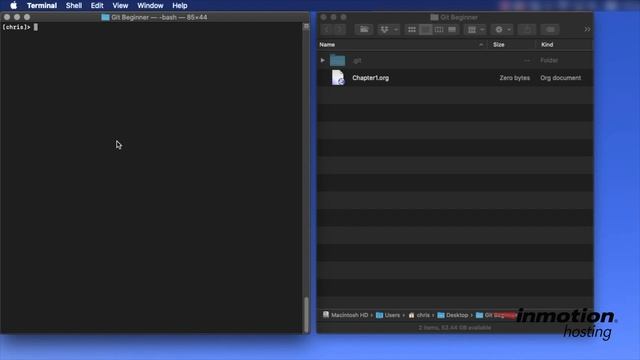The width and height of the screenshot is (640, 360).
Task: Click the Git Beginner folder in path bar
Action: pos(496,315)
